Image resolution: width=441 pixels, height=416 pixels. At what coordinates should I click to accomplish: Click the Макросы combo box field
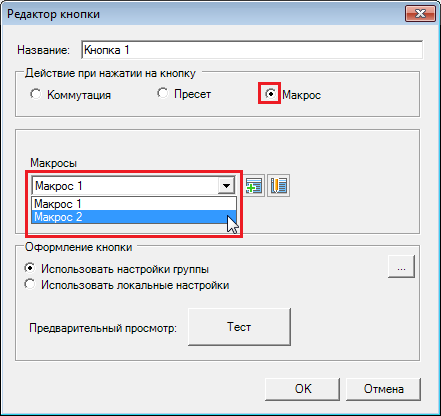click(x=133, y=186)
